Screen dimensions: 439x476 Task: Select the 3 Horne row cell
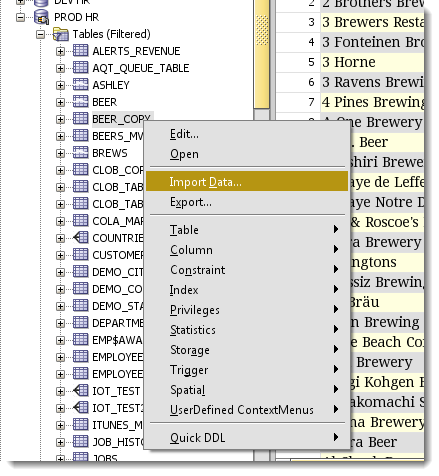coord(372,62)
